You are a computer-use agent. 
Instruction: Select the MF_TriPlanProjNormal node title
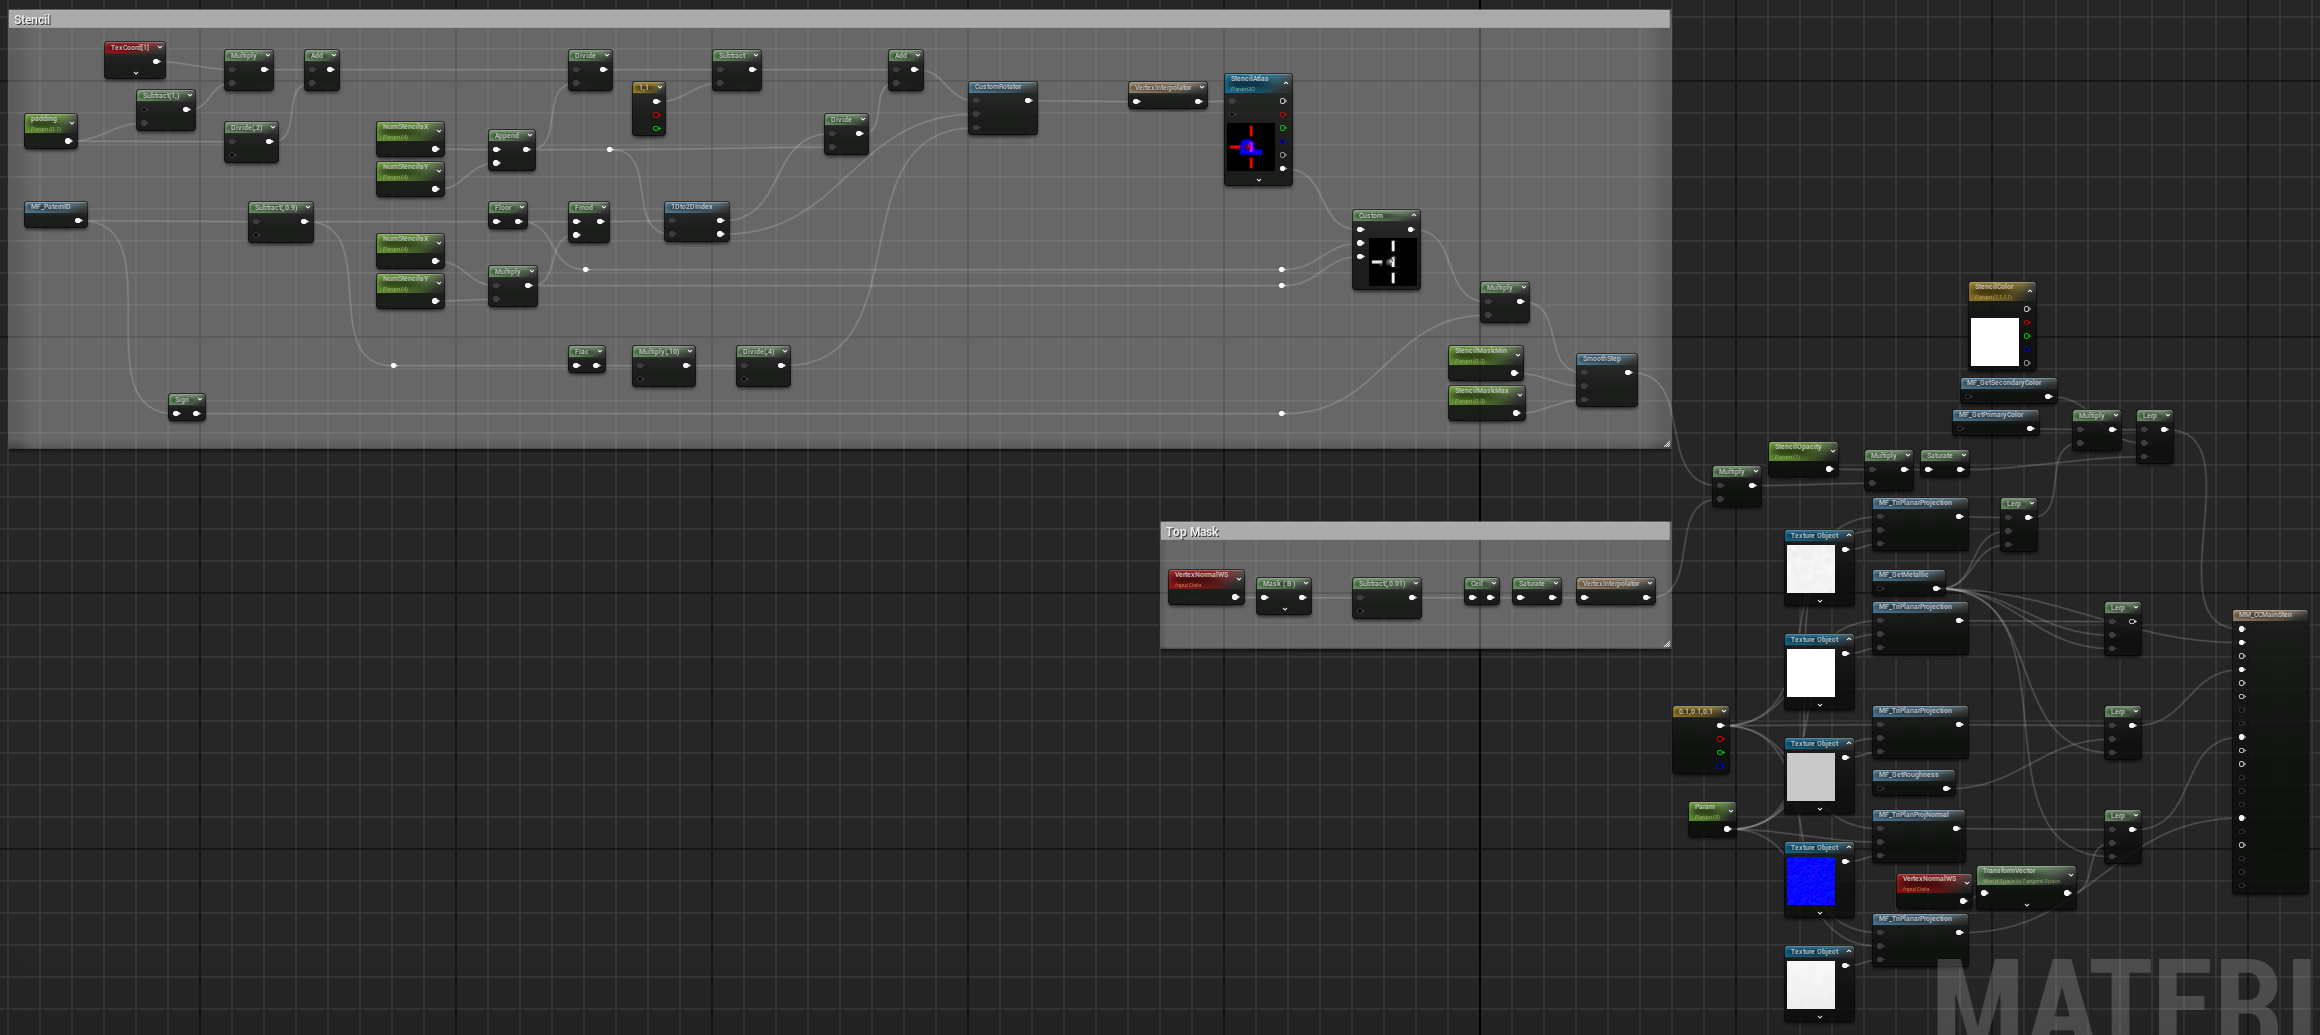[1913, 815]
